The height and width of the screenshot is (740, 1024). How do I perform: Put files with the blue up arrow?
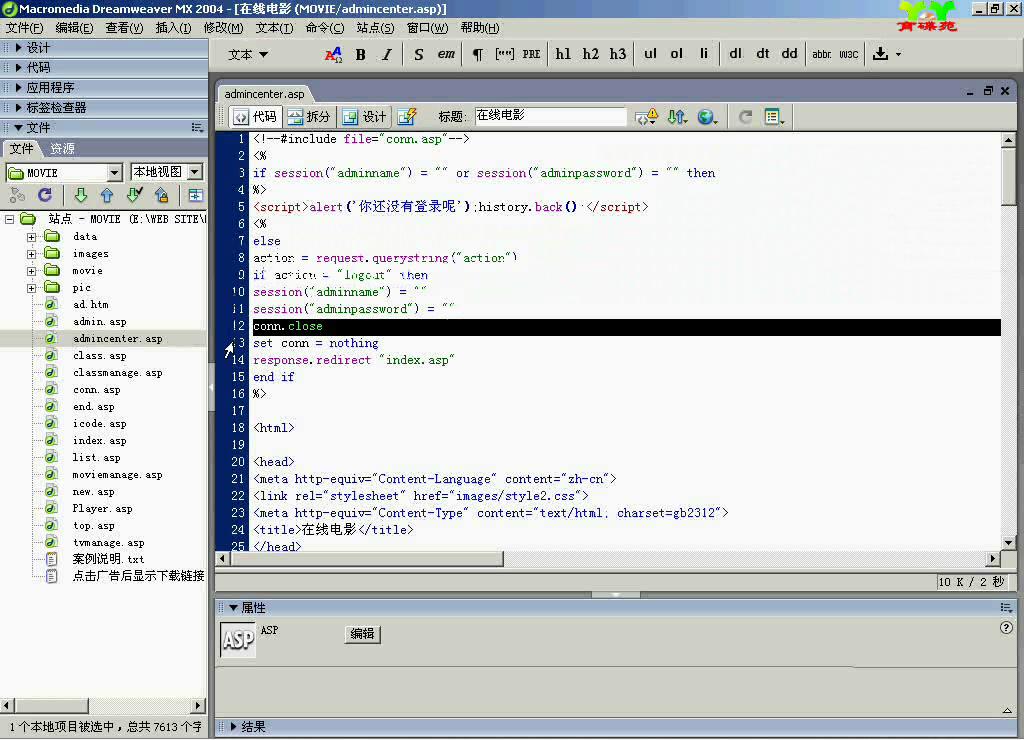[107, 195]
